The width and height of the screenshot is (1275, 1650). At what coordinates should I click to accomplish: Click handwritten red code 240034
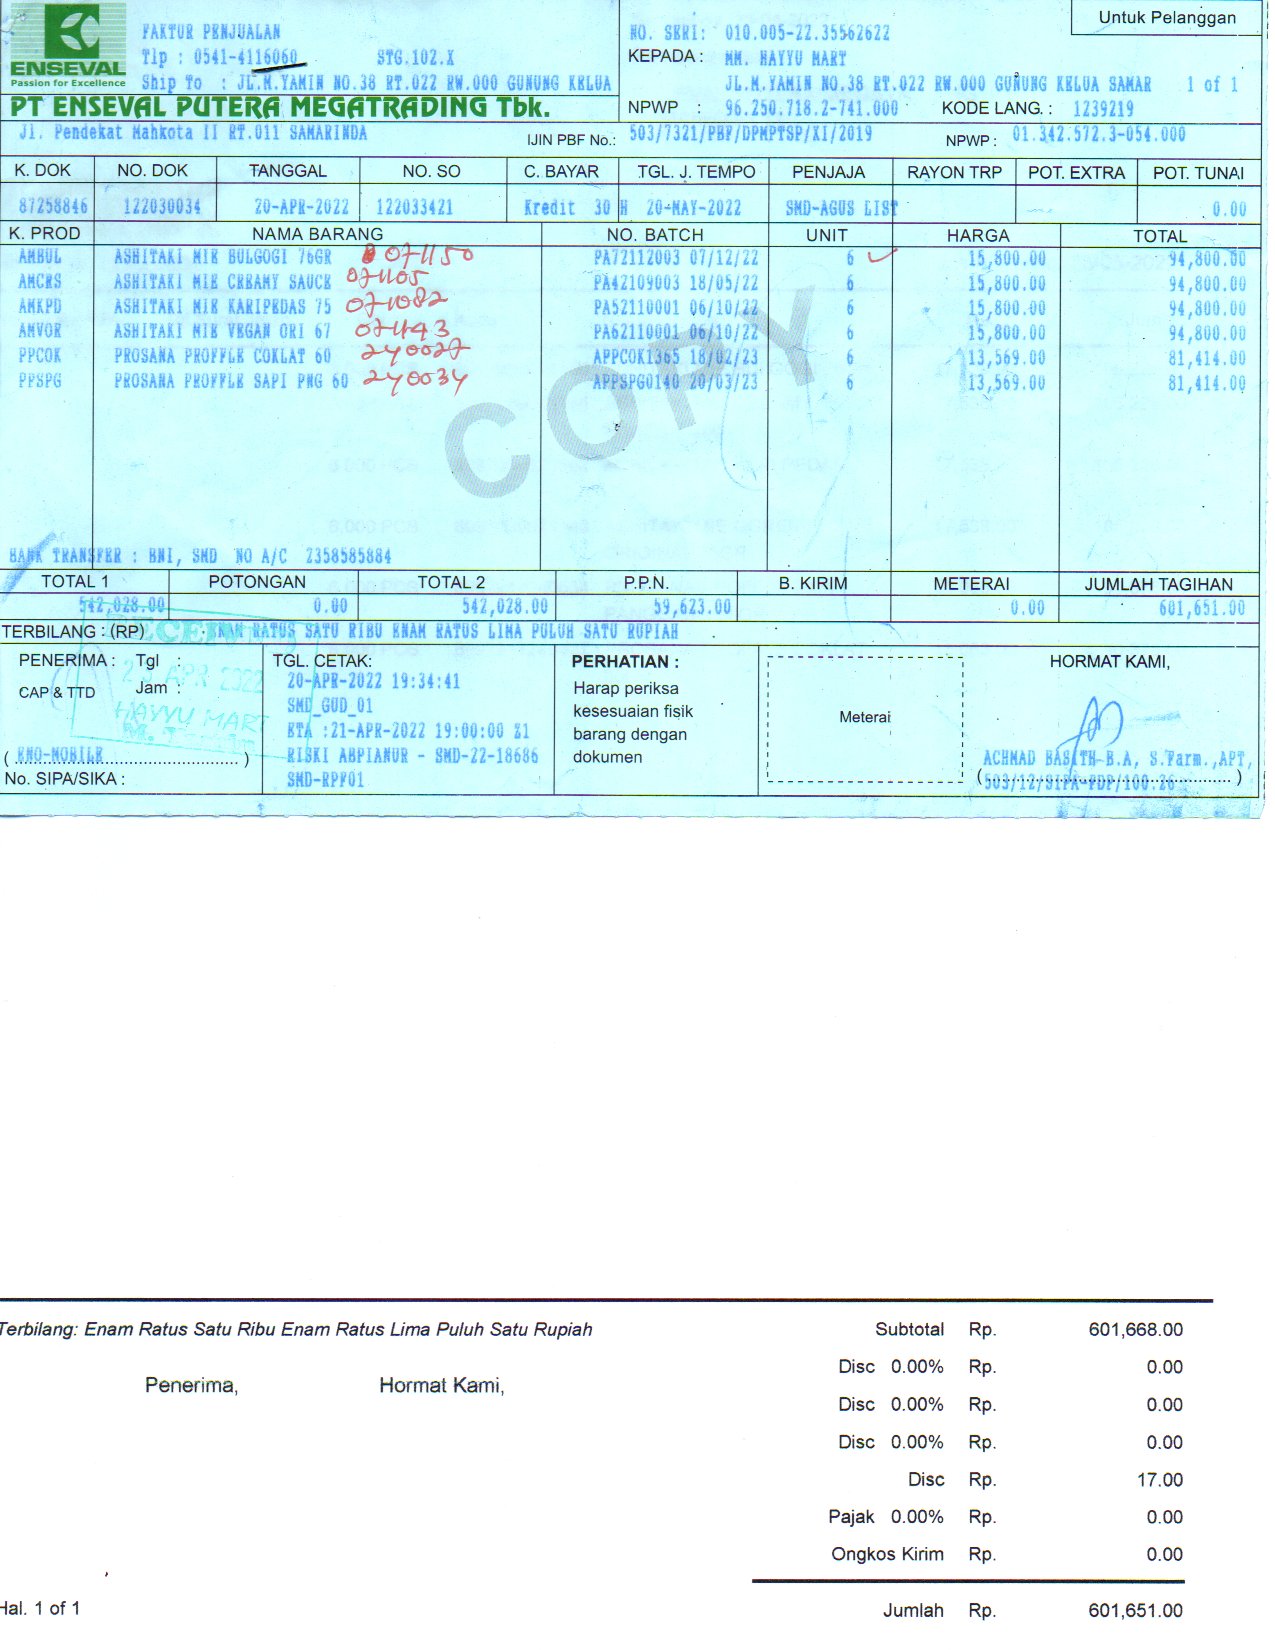414,380
